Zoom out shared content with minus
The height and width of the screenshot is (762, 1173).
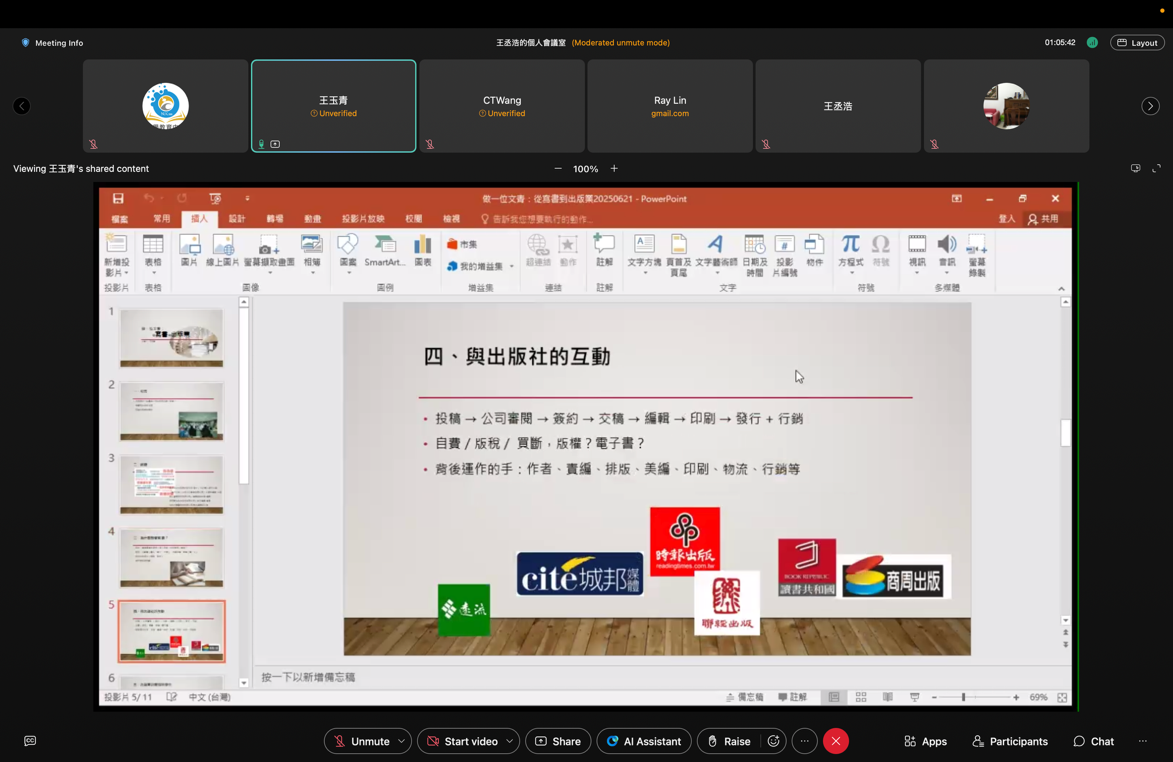point(558,169)
